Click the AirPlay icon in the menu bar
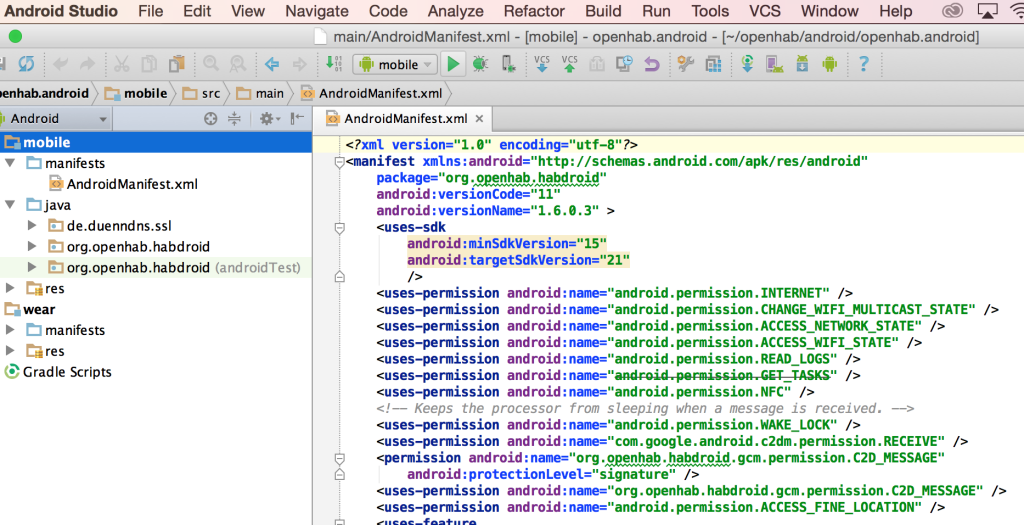The image size is (1024, 525). [x=987, y=10]
